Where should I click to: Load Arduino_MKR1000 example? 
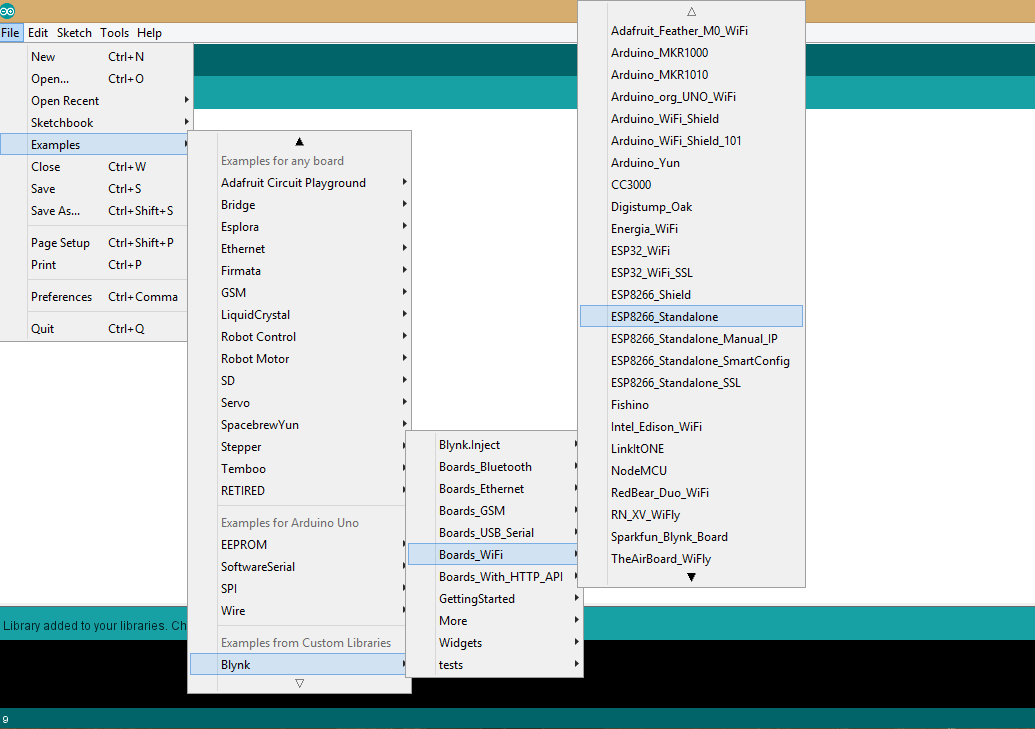point(691,52)
